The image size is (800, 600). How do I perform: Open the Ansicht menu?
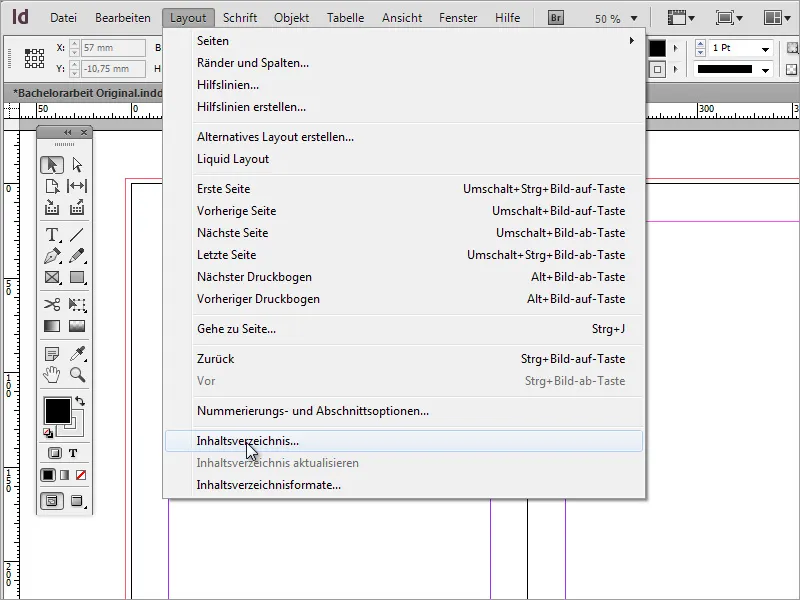[402, 18]
